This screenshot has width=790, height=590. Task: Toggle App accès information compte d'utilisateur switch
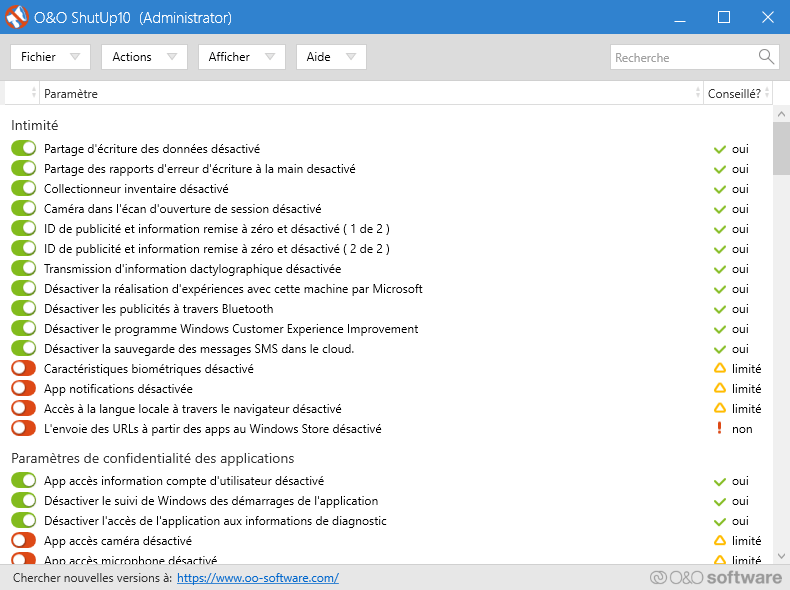[x=24, y=480]
